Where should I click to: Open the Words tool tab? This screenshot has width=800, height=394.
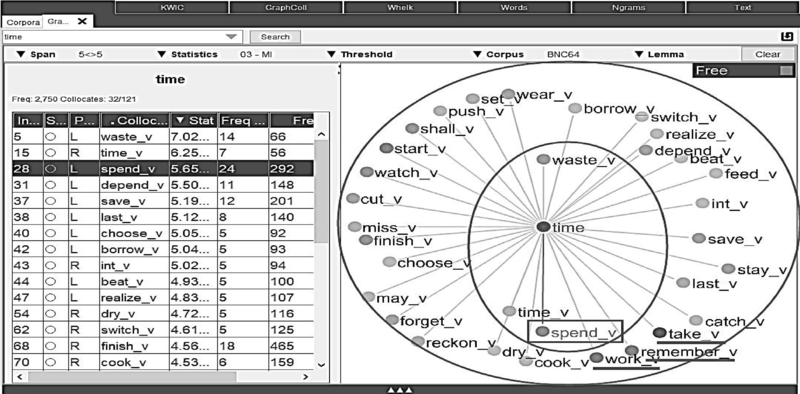click(514, 8)
